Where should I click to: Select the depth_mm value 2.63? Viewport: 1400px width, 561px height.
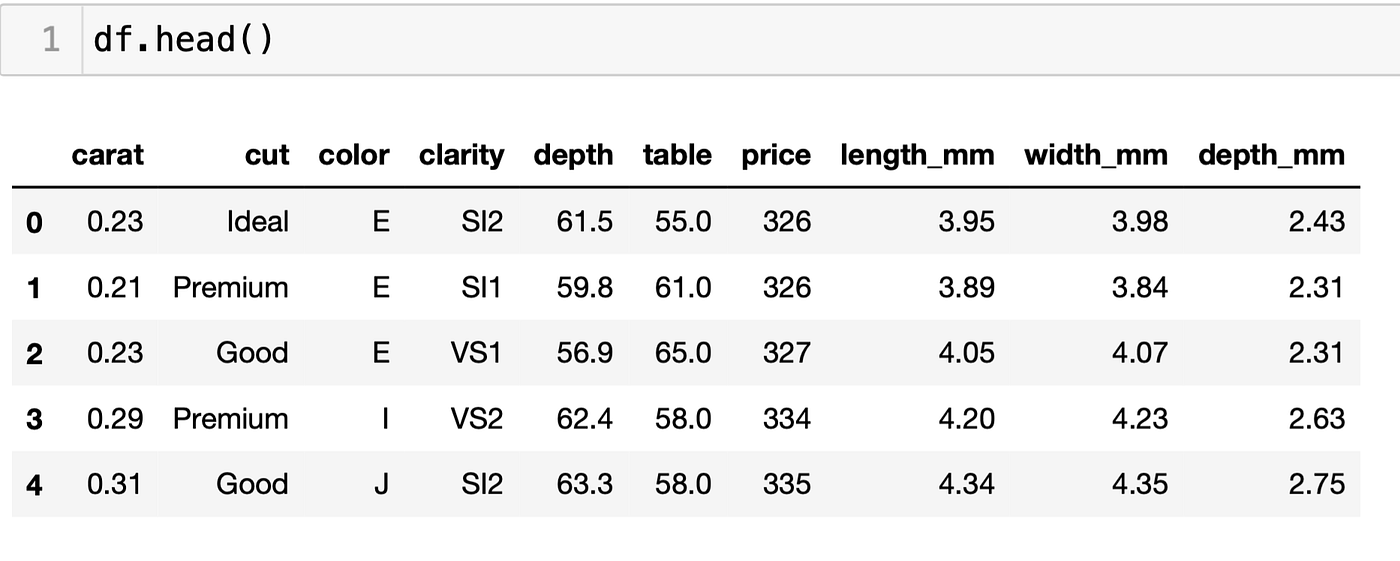tap(1316, 418)
